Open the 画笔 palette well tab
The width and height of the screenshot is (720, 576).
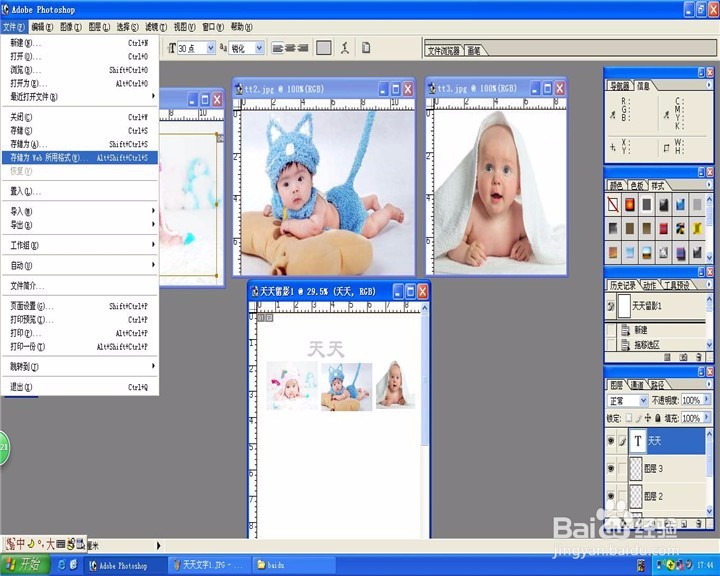point(473,51)
